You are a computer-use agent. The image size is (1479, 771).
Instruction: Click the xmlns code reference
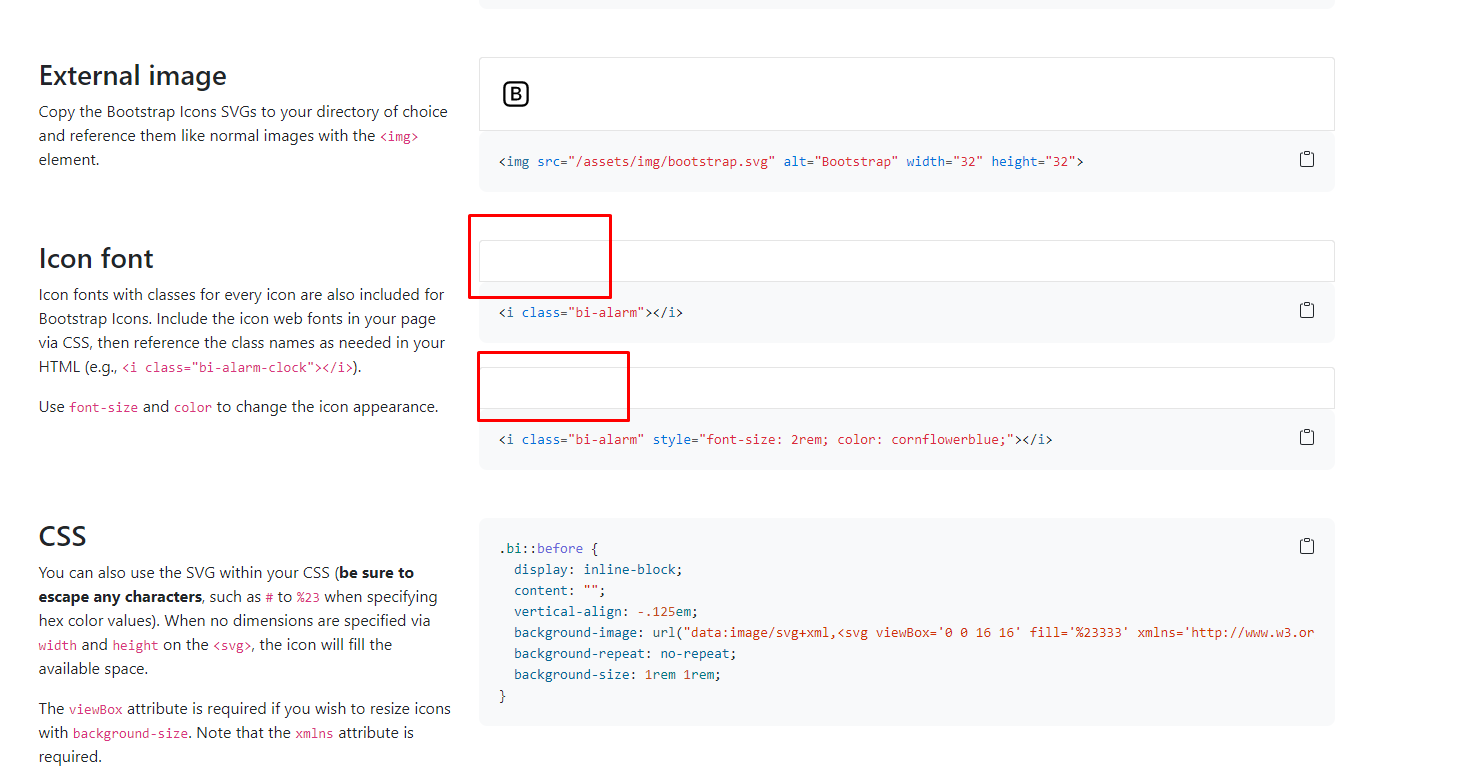(x=314, y=732)
